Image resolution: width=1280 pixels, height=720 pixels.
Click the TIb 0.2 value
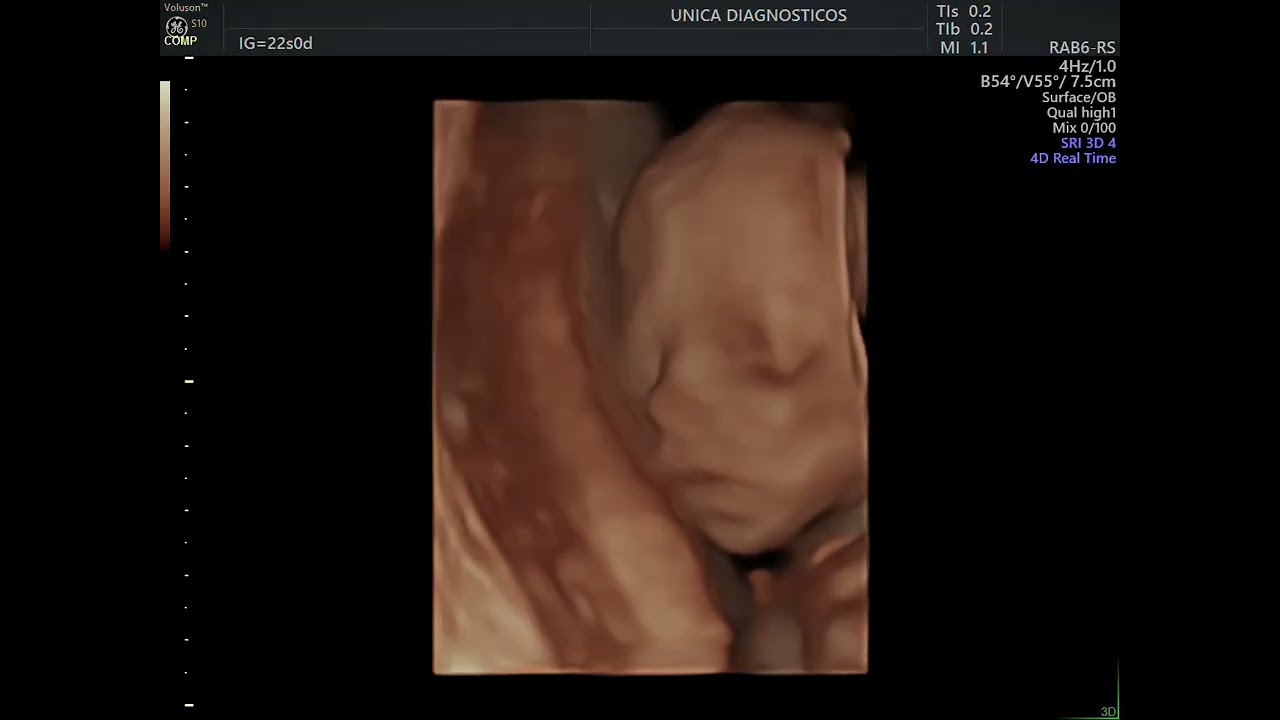964,30
